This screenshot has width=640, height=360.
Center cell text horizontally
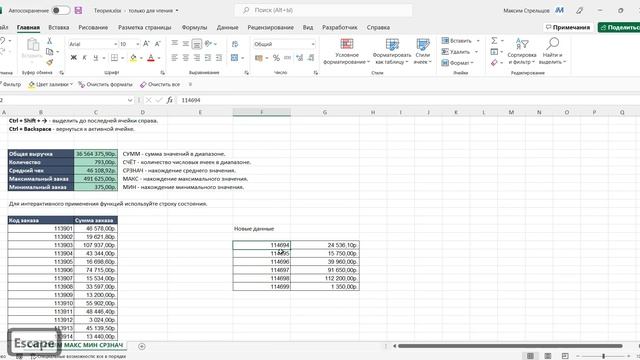(x=185, y=58)
